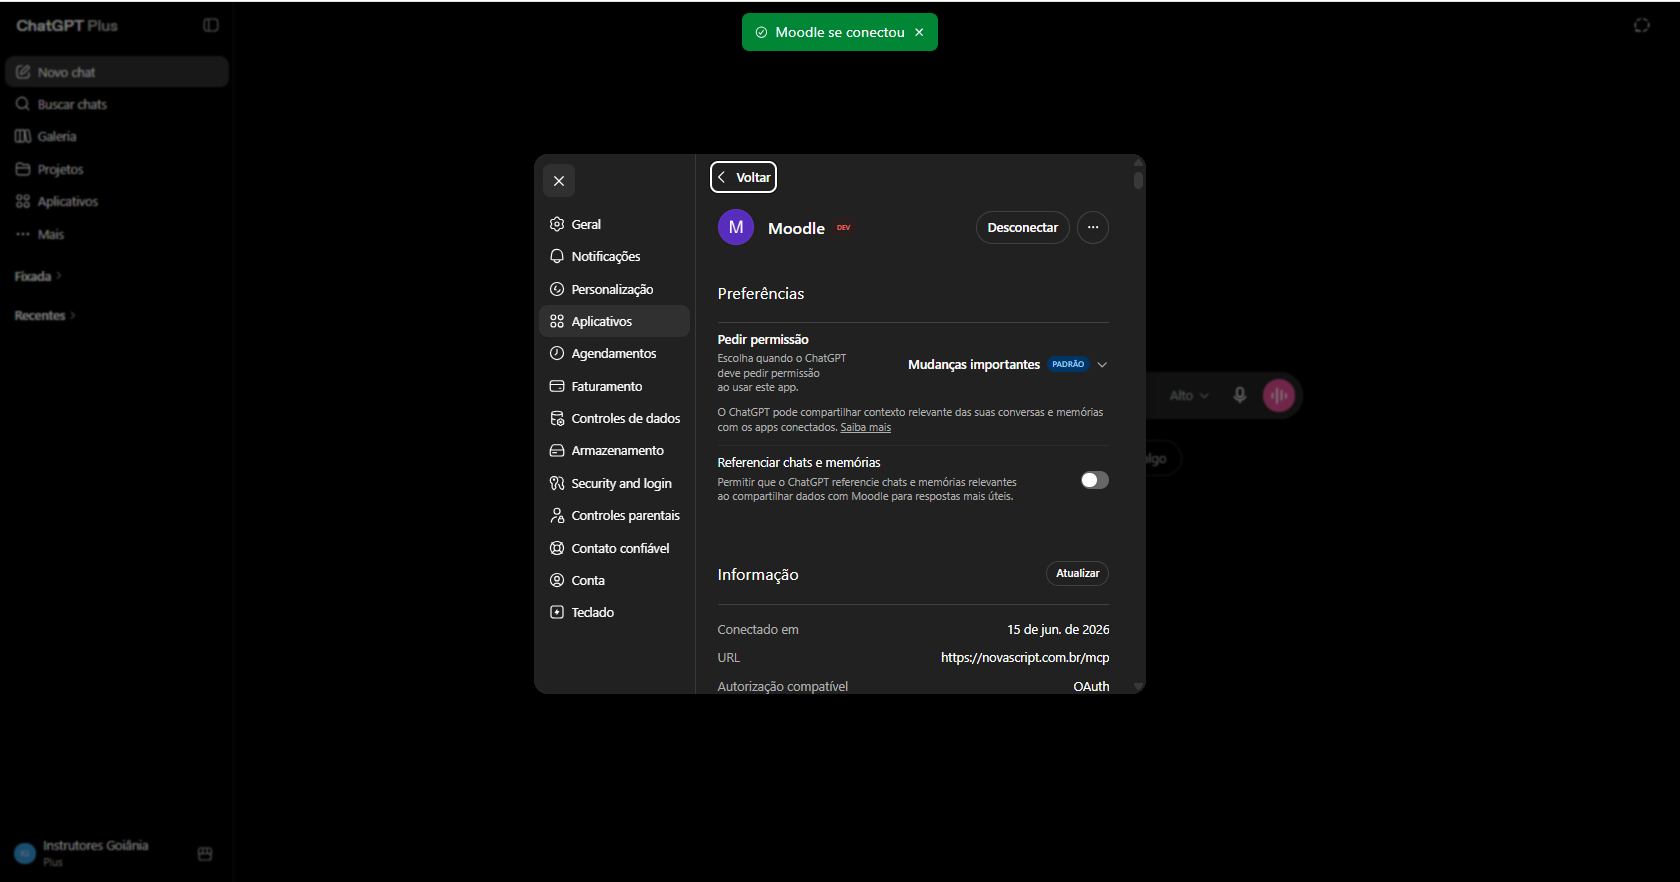Click the Atualizar button
1680x882 pixels.
(1077, 573)
